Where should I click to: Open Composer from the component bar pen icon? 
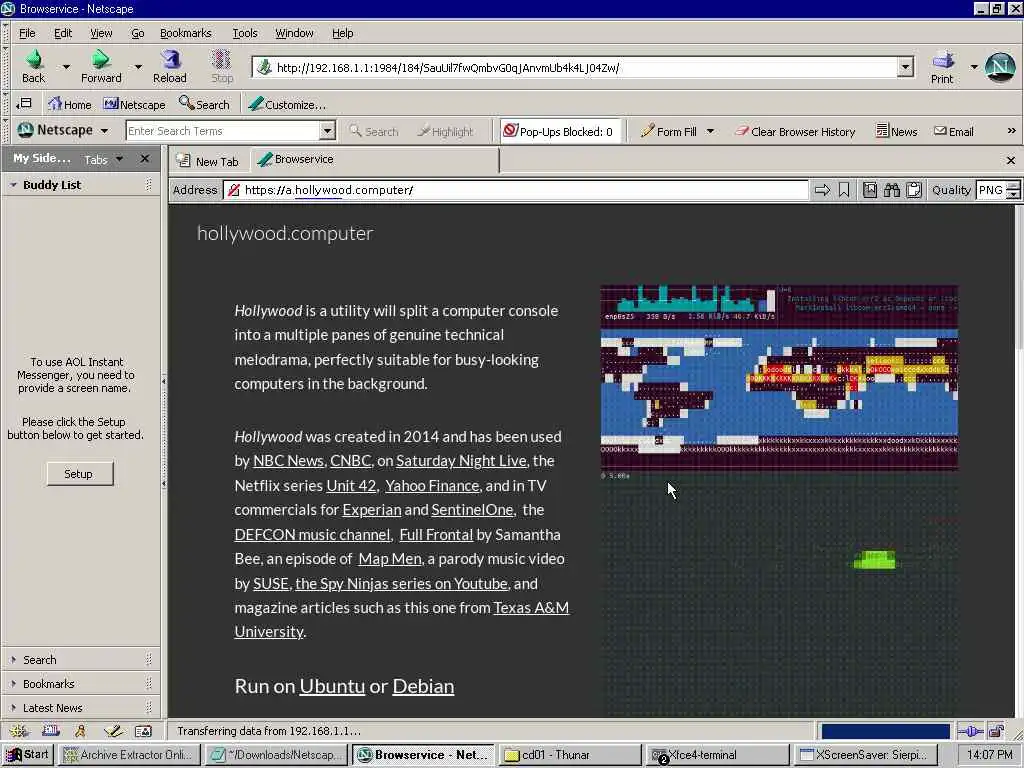click(112, 731)
